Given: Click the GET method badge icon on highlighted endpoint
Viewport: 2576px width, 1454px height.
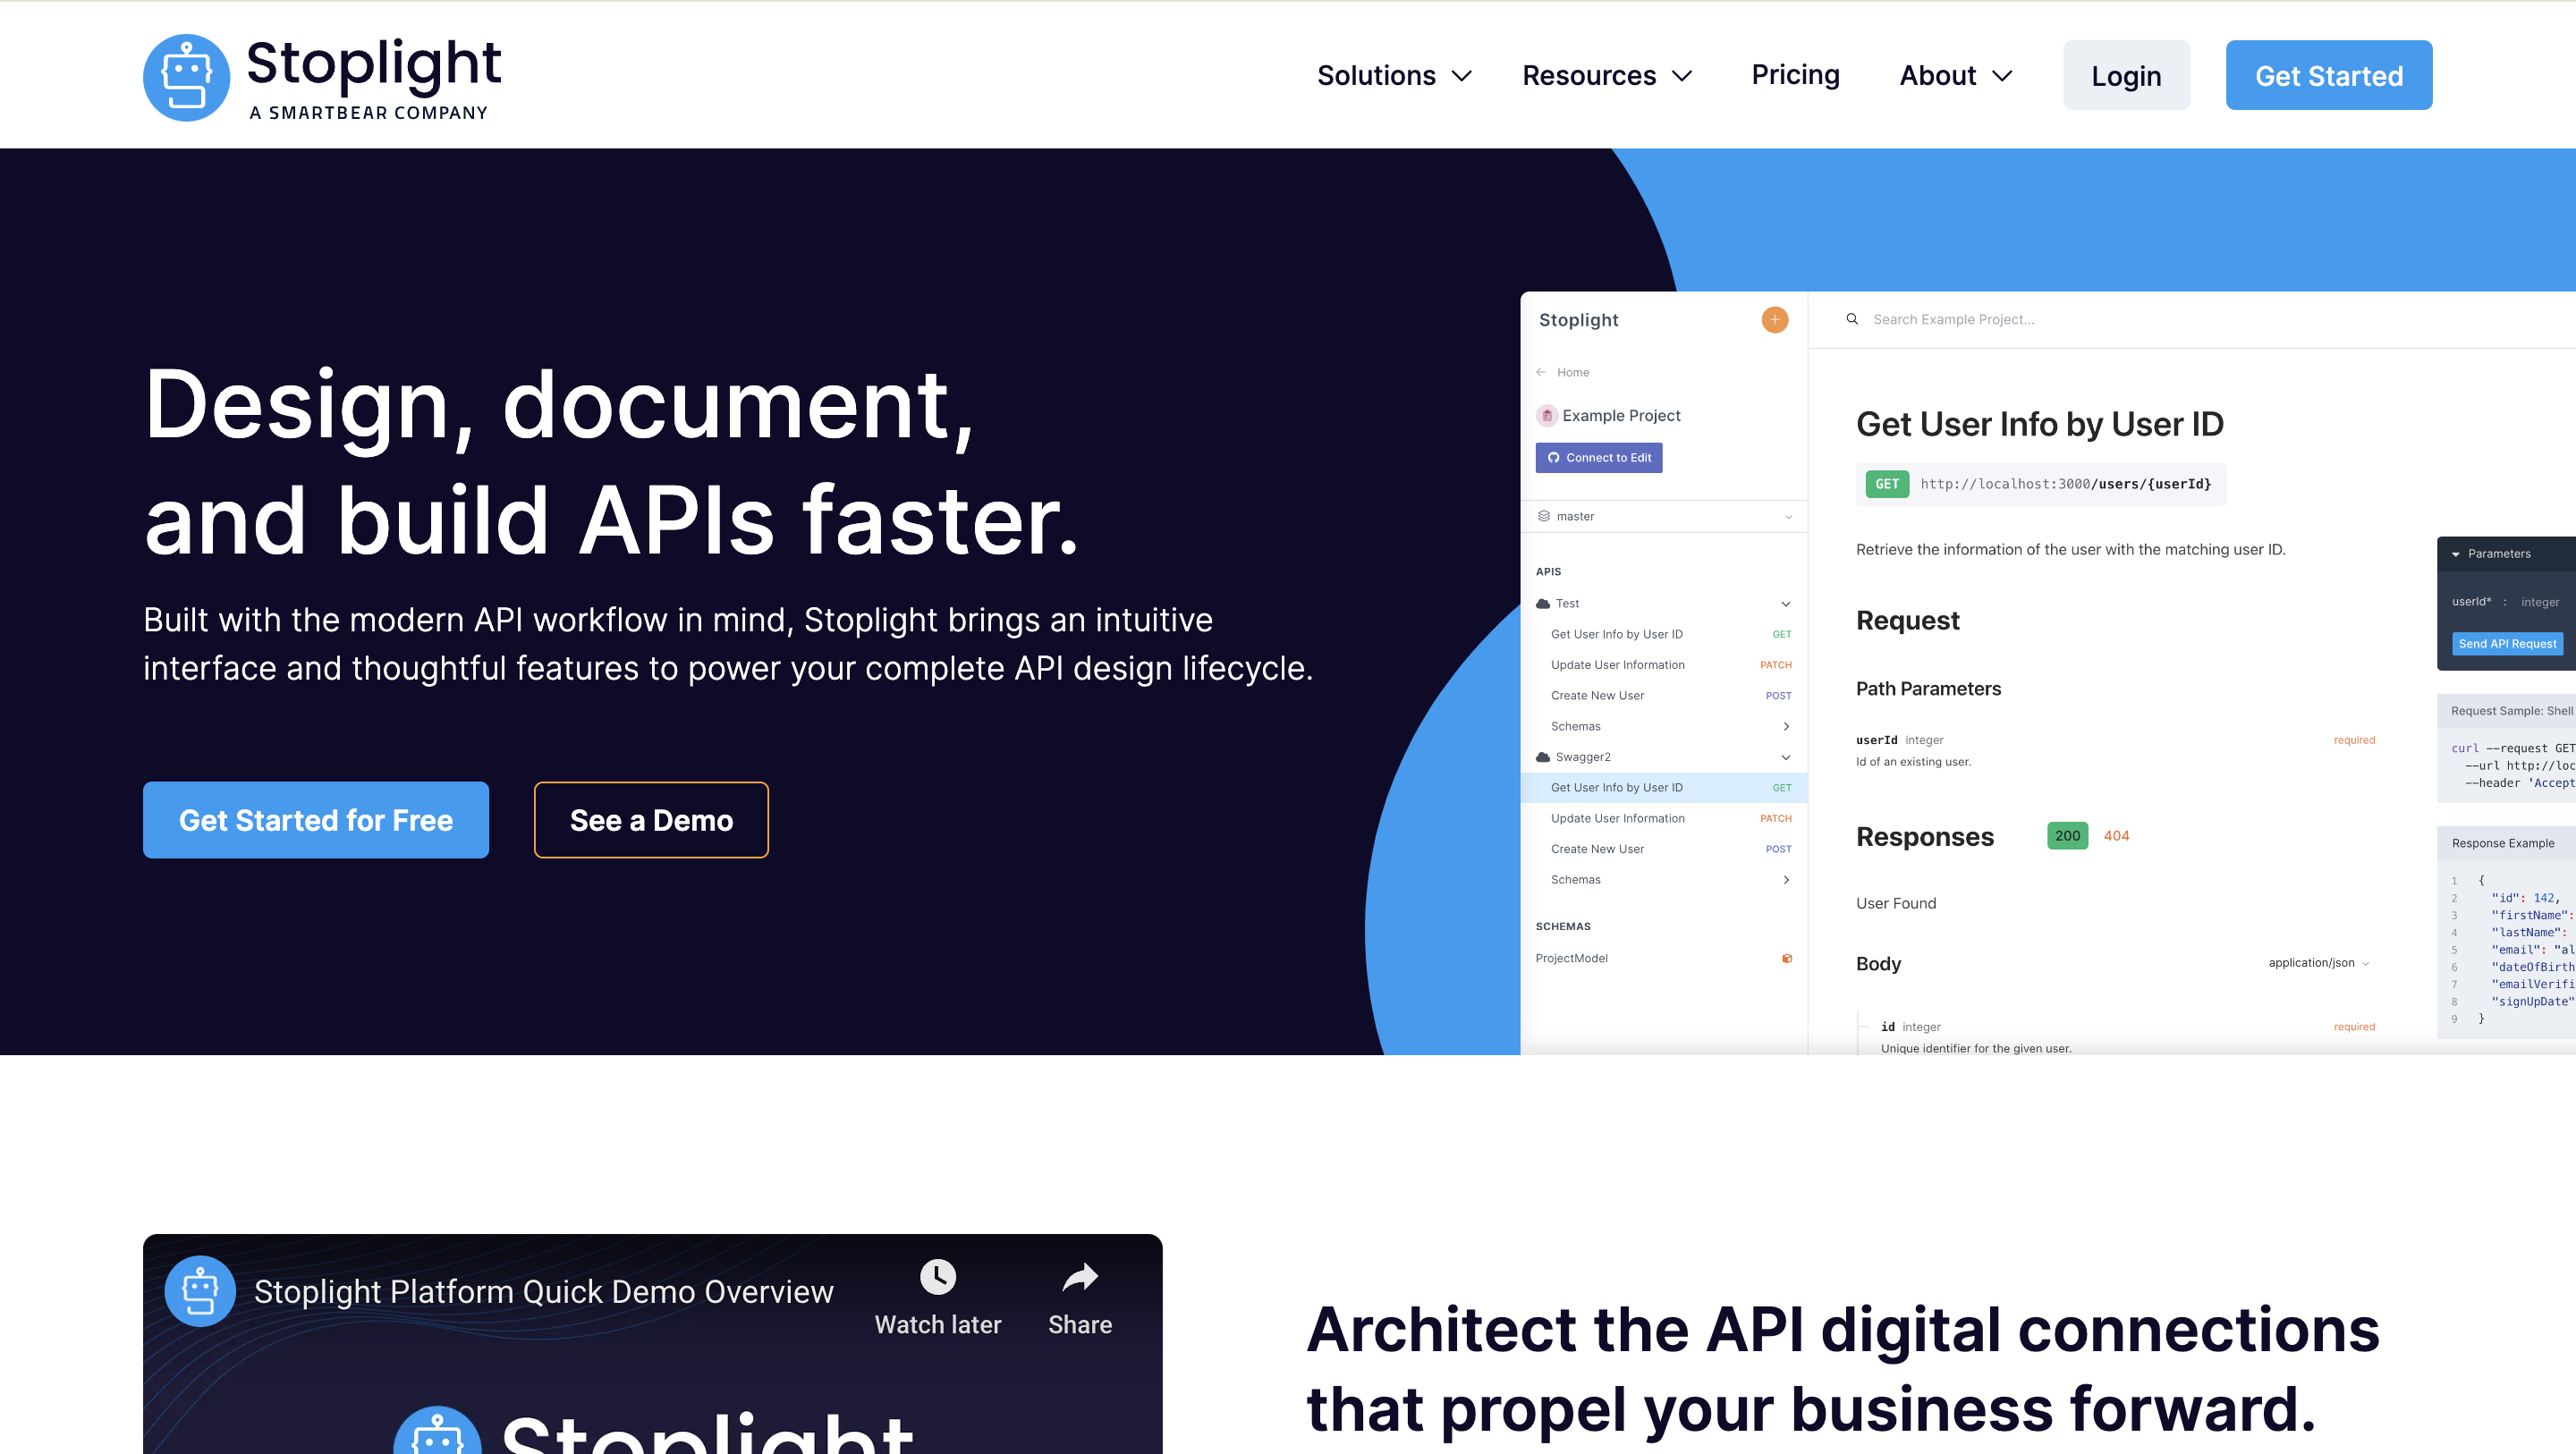Looking at the screenshot, I should point(1782,787).
